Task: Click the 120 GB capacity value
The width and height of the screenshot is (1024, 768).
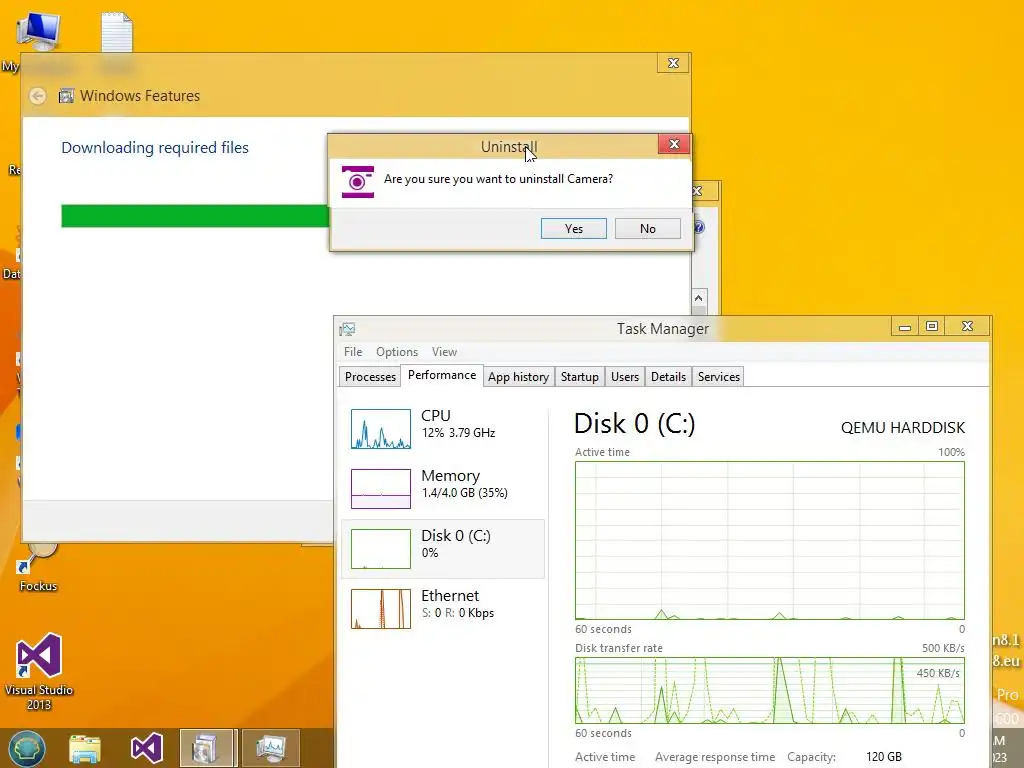Action: pos(884,757)
